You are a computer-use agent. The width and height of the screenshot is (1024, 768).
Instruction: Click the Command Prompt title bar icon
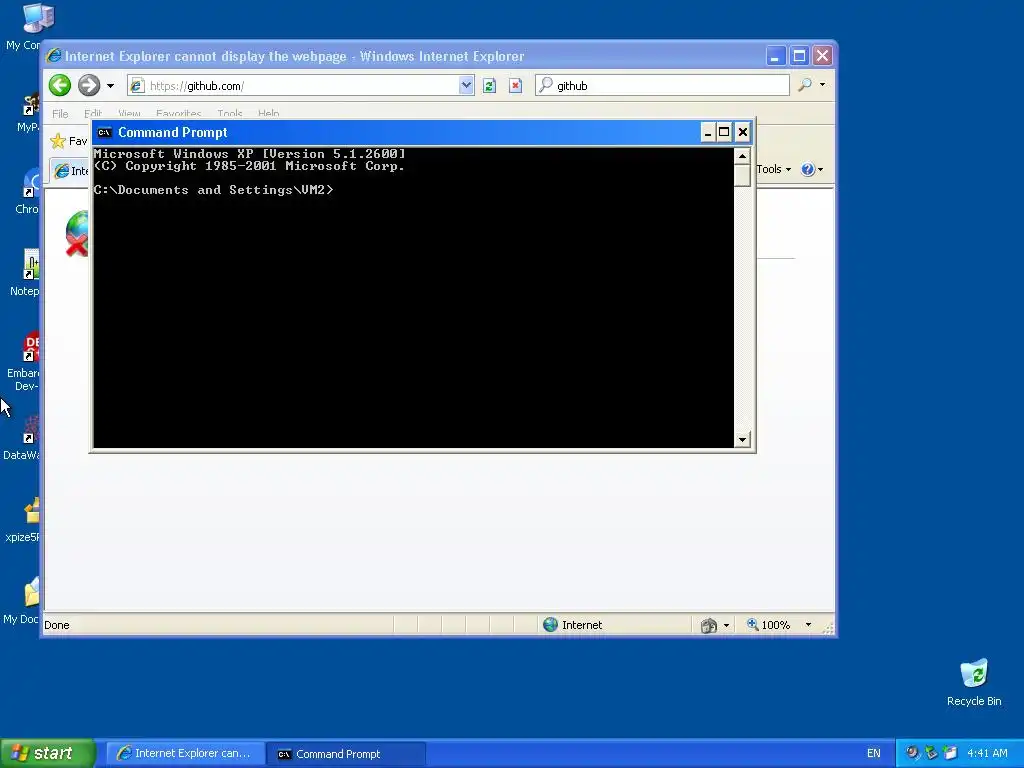pyautogui.click(x=104, y=133)
